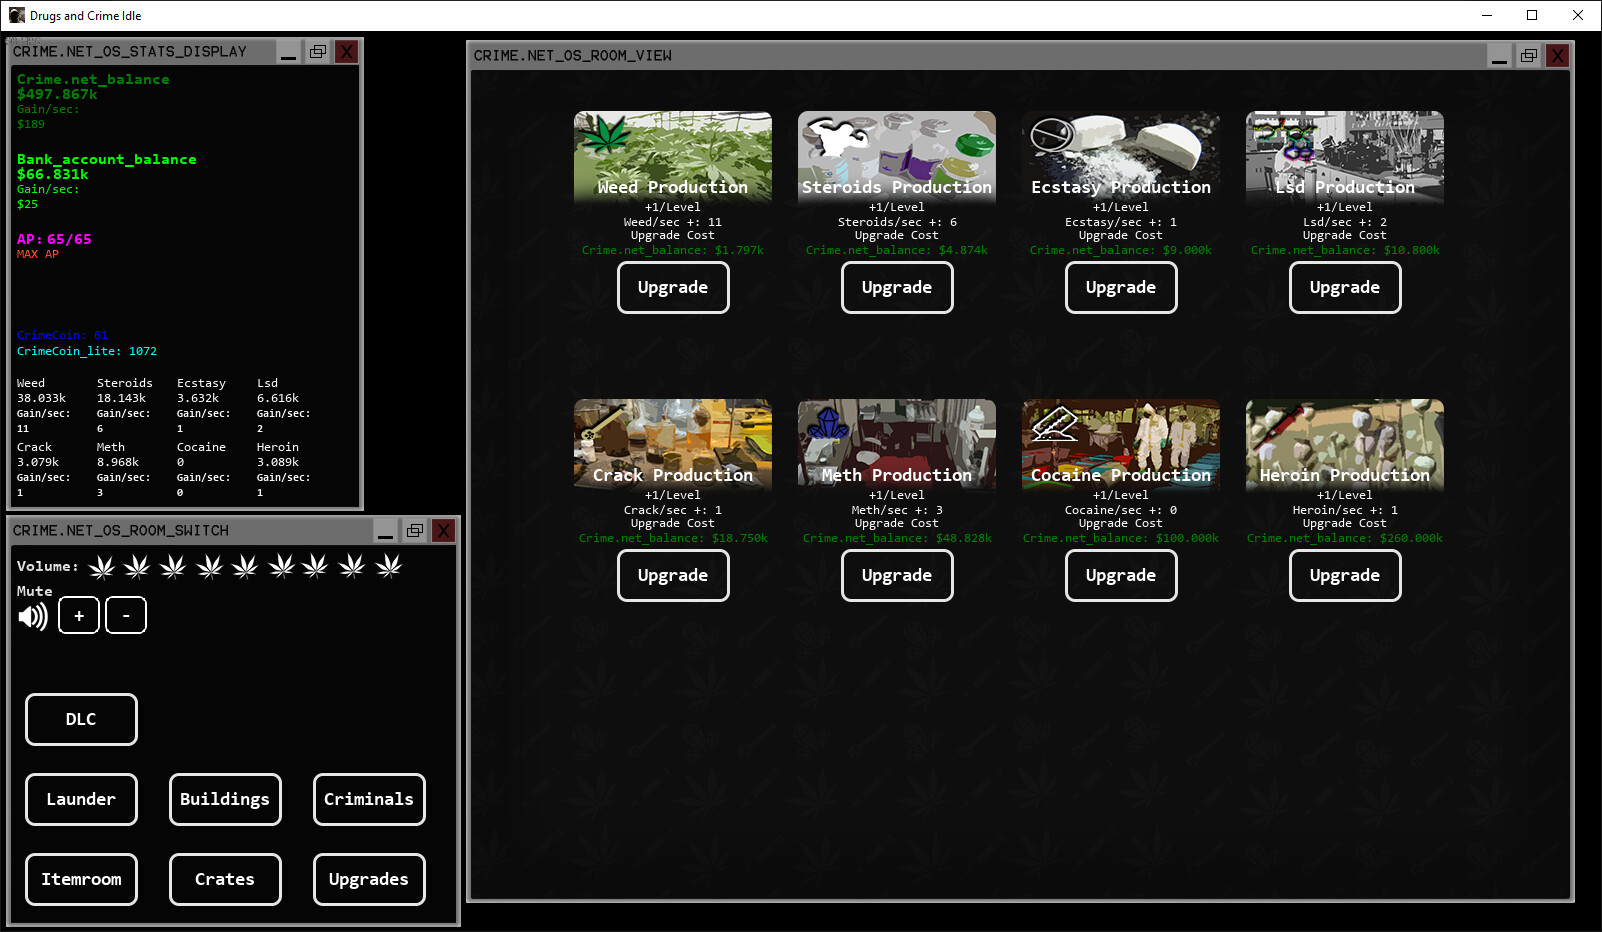Open the Itemroom
This screenshot has width=1602, height=932.
coord(81,879)
